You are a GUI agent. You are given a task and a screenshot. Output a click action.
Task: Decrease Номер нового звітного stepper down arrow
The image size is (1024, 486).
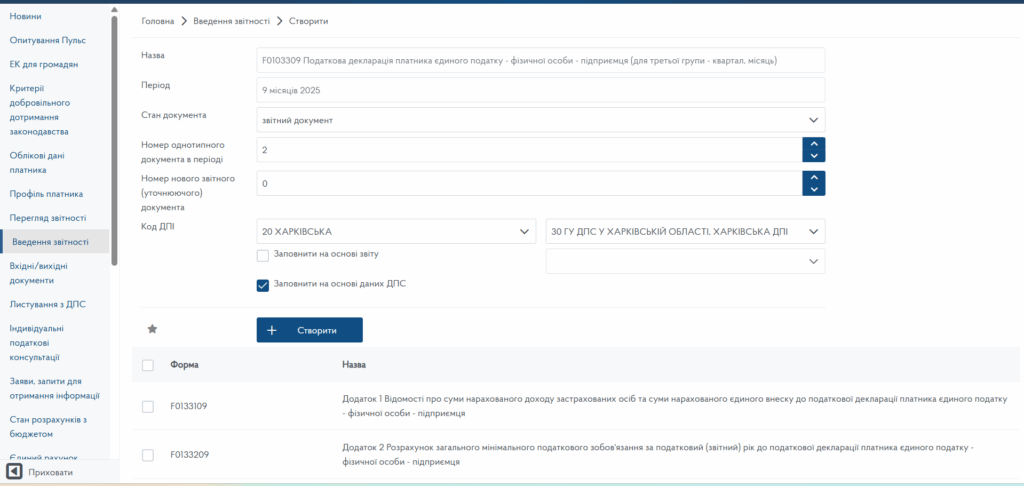click(814, 189)
